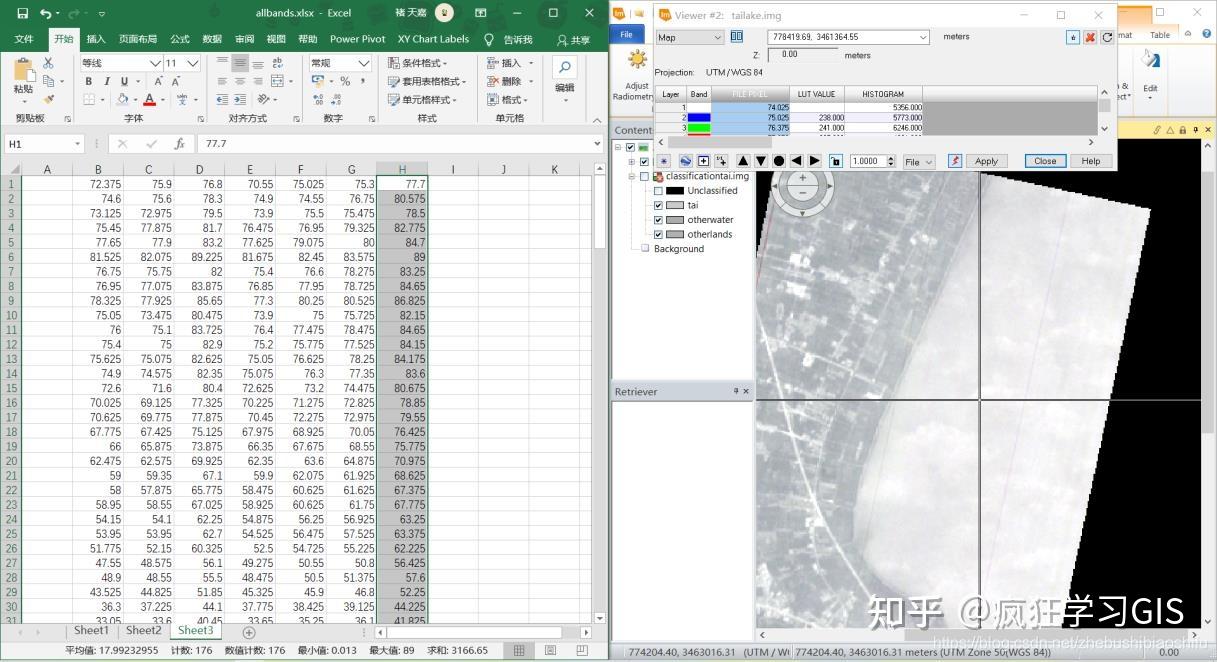This screenshot has width=1217, height=662.
Task: Uncheck the tai class visibility checkbox
Action: (658, 205)
